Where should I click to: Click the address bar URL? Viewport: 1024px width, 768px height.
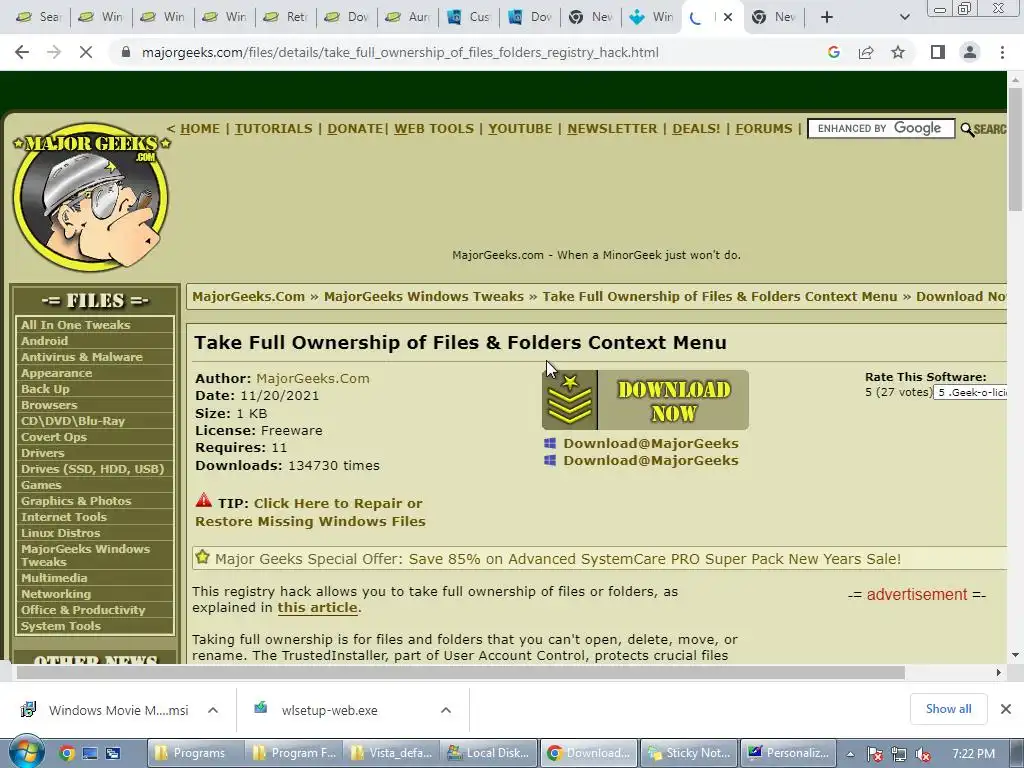point(400,52)
